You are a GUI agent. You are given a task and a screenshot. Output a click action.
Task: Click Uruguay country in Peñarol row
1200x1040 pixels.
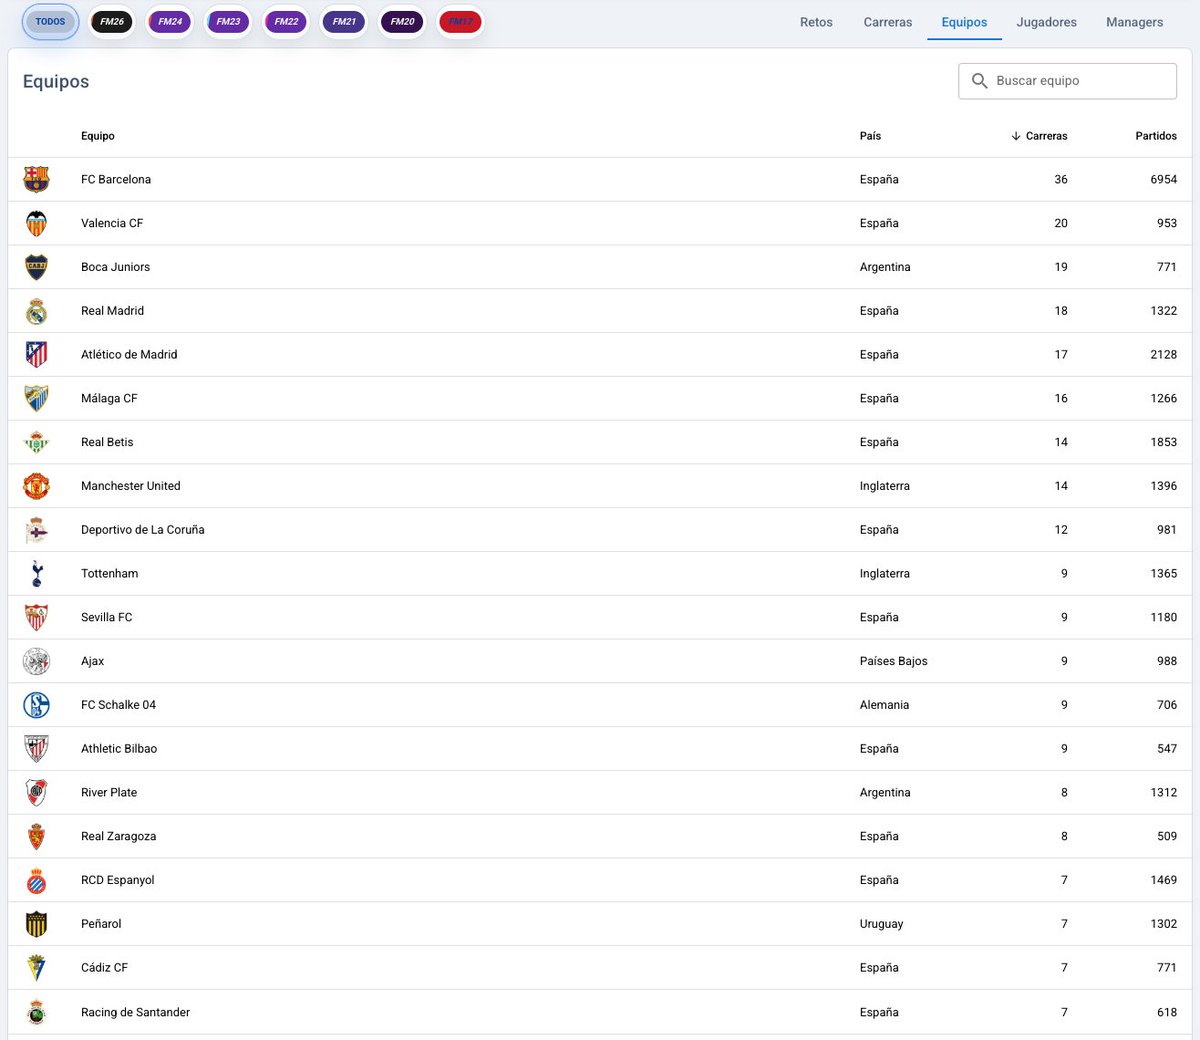(x=881, y=924)
